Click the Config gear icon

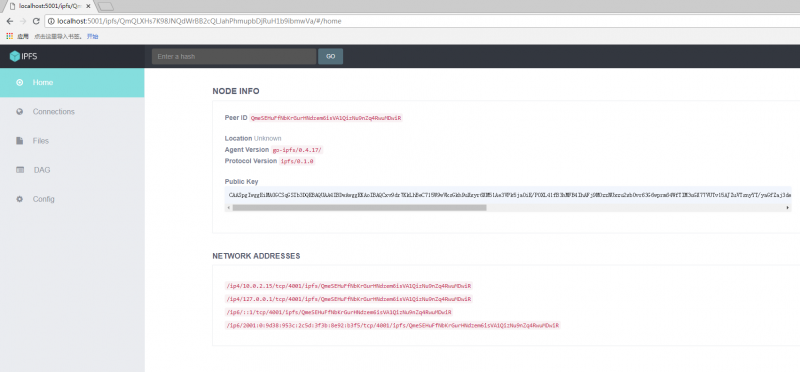(19, 199)
